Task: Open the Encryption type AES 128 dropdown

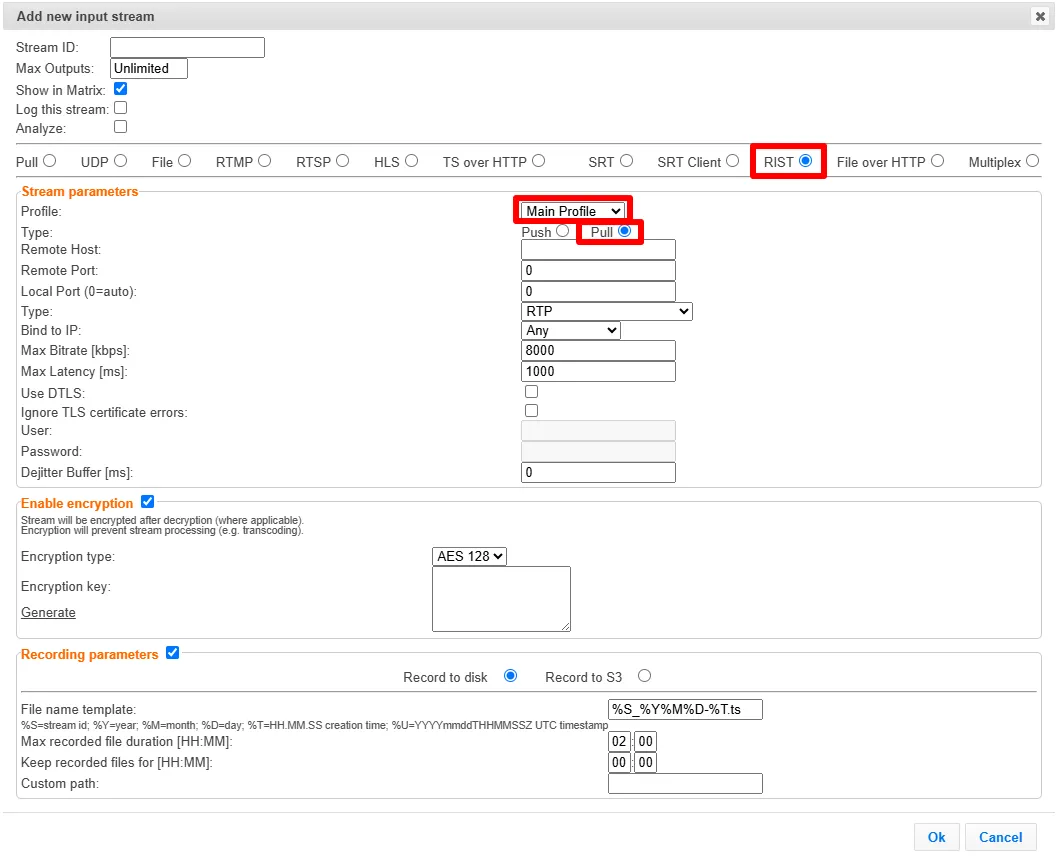Action: tap(469, 556)
